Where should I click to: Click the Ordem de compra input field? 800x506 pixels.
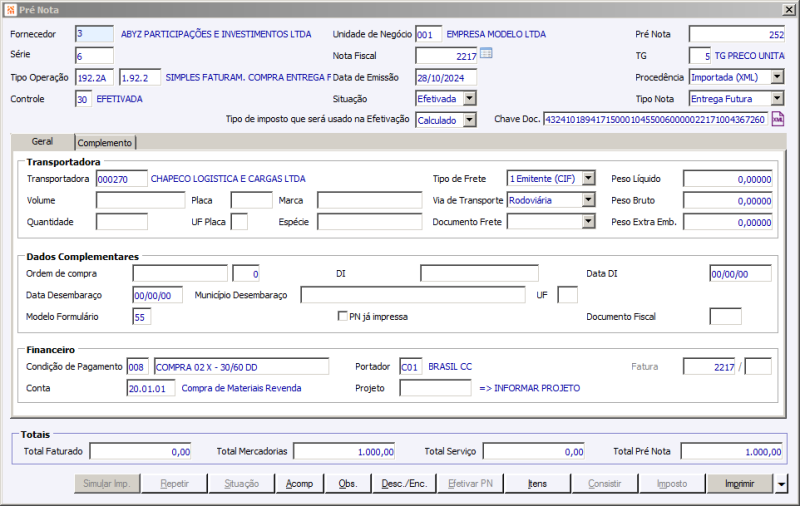(x=180, y=273)
